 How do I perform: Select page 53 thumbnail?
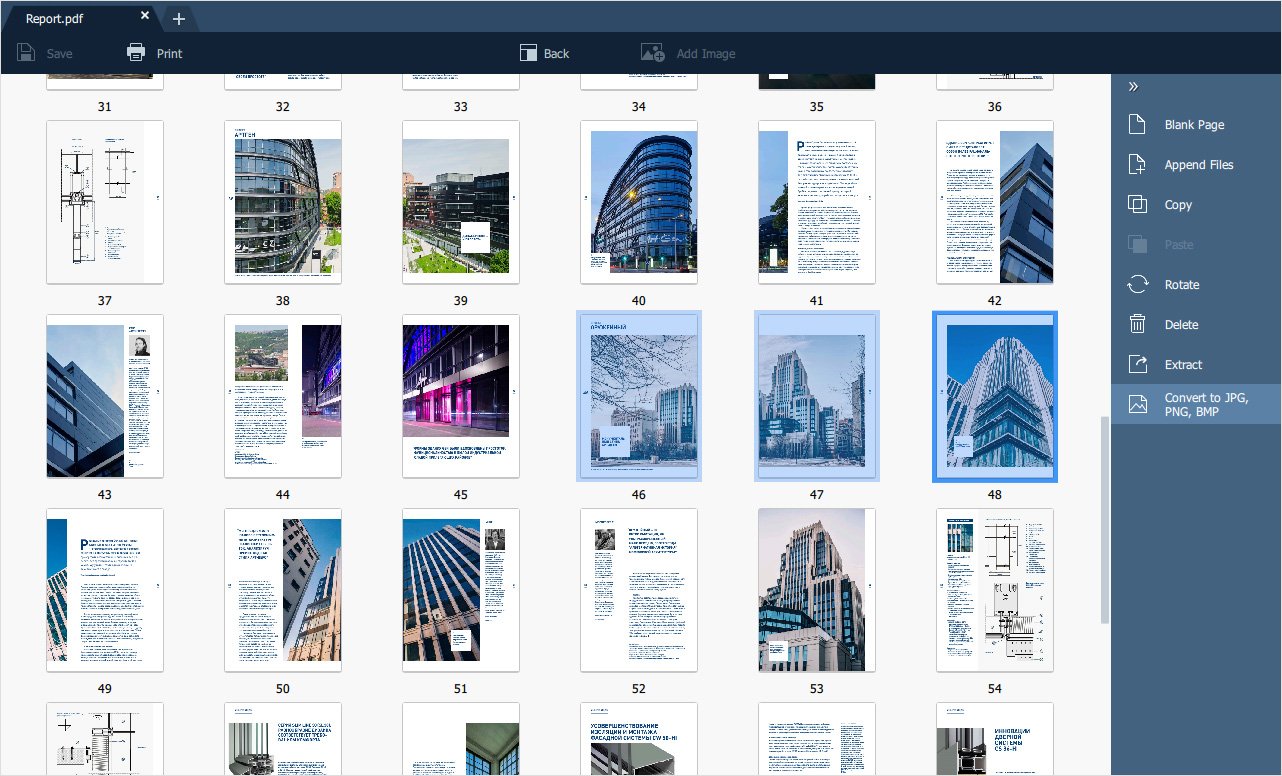pos(817,590)
